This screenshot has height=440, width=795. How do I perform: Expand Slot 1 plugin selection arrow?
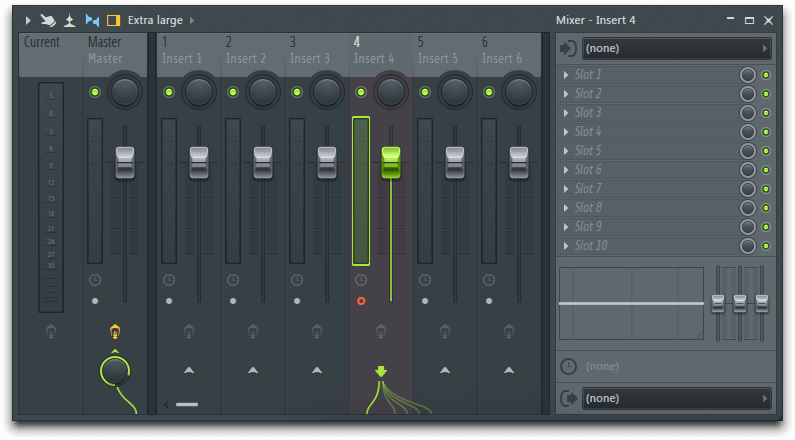pyautogui.click(x=566, y=75)
